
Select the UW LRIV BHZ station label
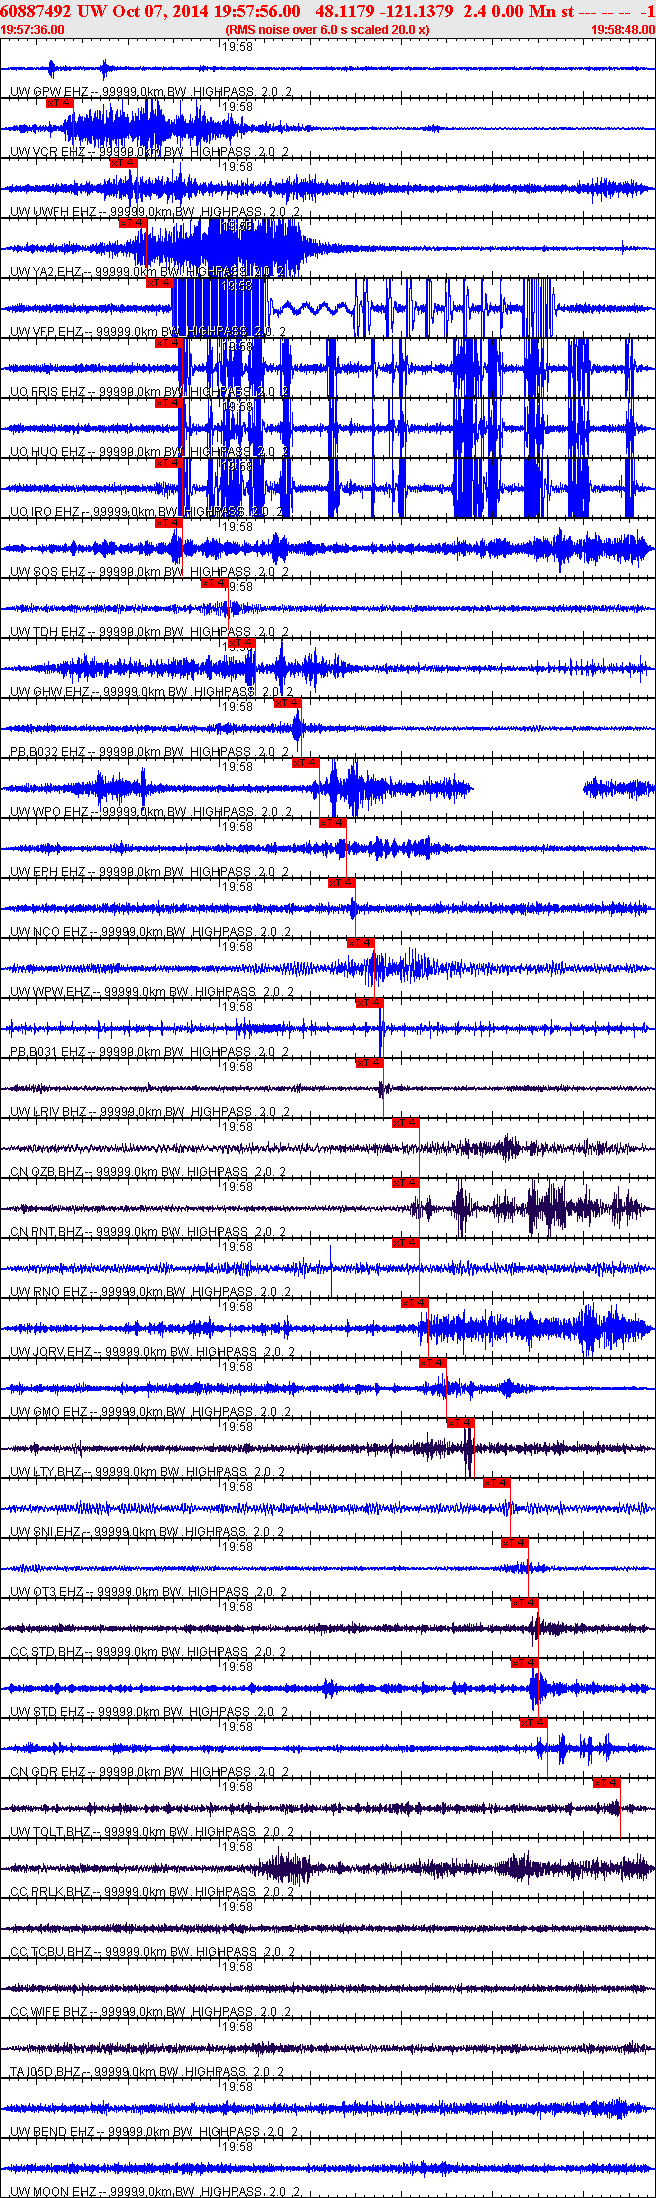coord(150,1112)
